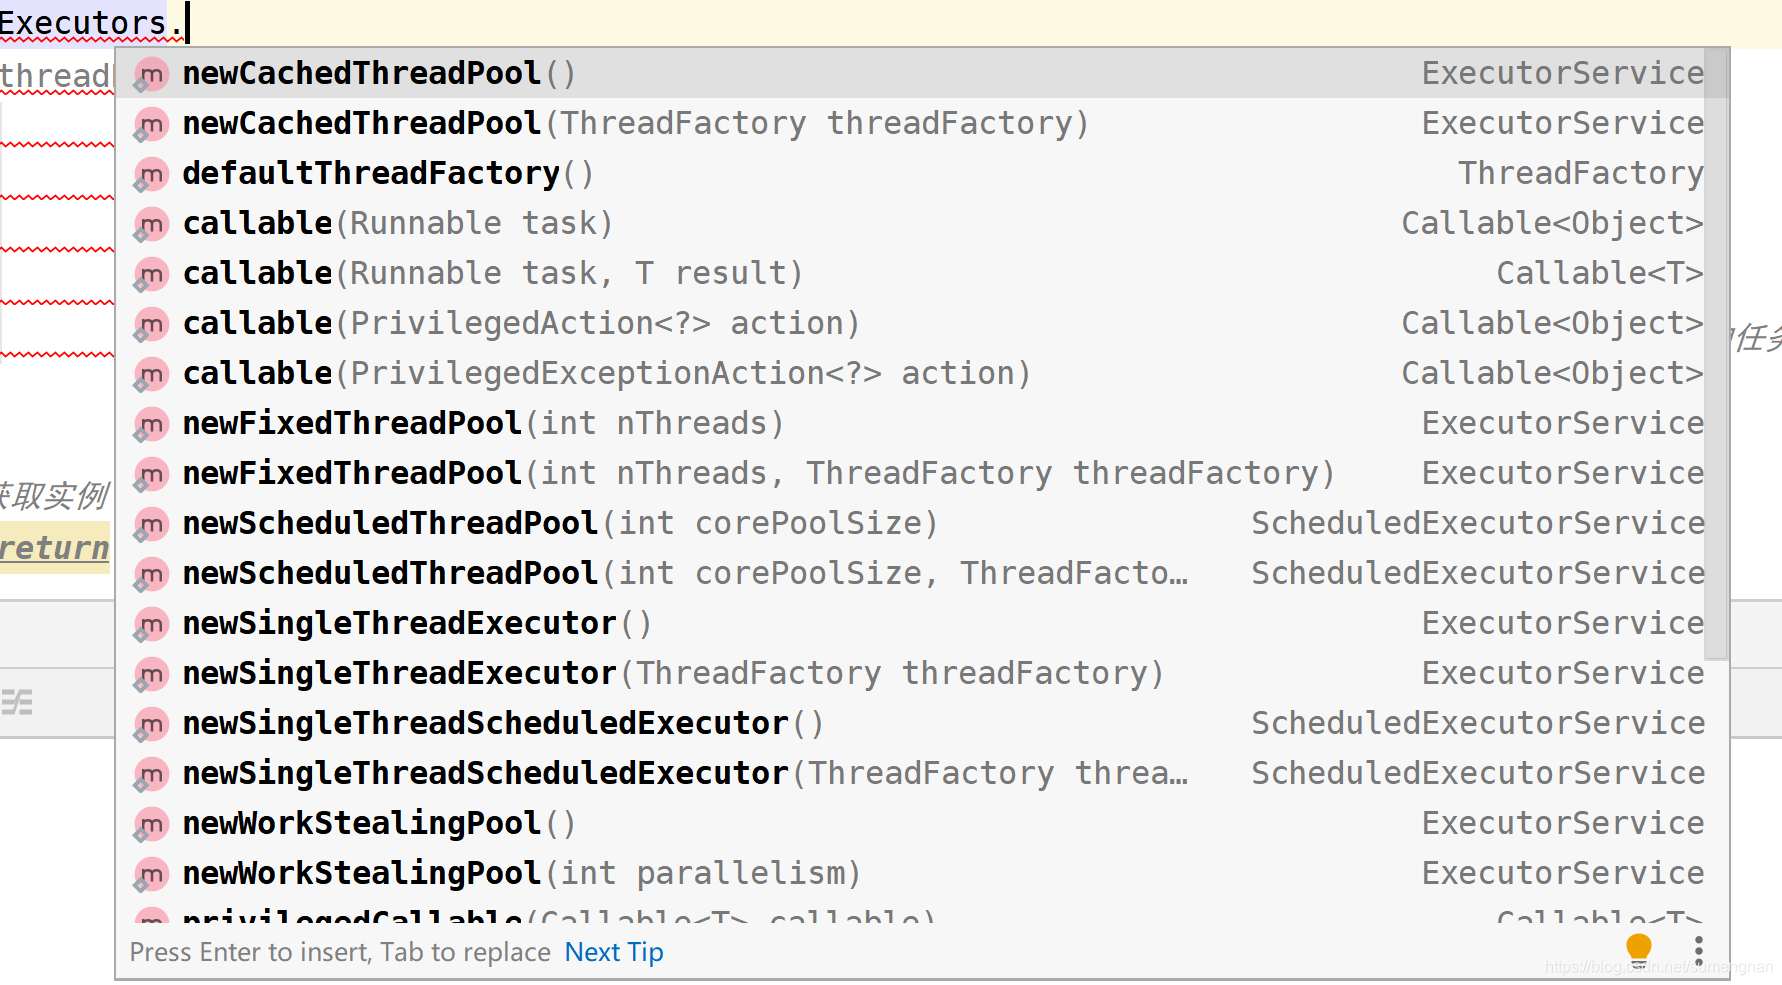Image resolution: width=1782 pixels, height=985 pixels.
Task: Select newWorkStealingPool(int parallelism) suggestion
Action: [520, 872]
